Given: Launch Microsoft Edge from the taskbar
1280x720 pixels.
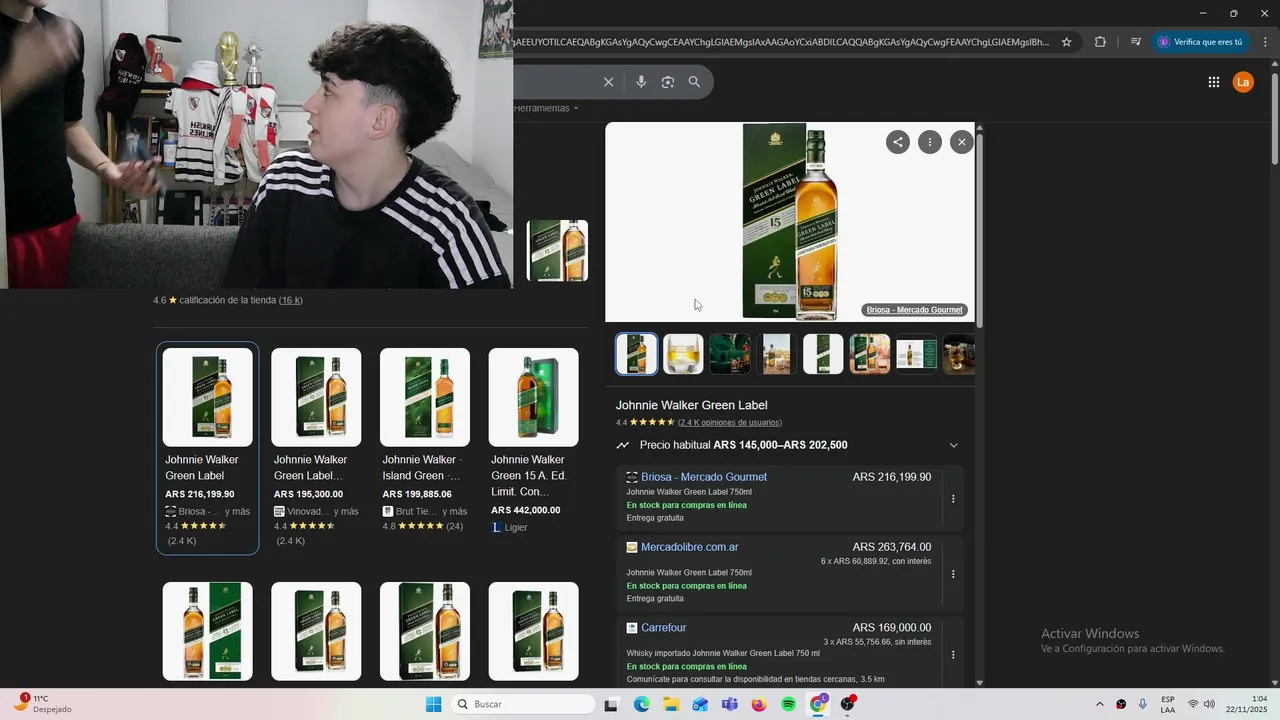Looking at the screenshot, I should (x=641, y=704).
